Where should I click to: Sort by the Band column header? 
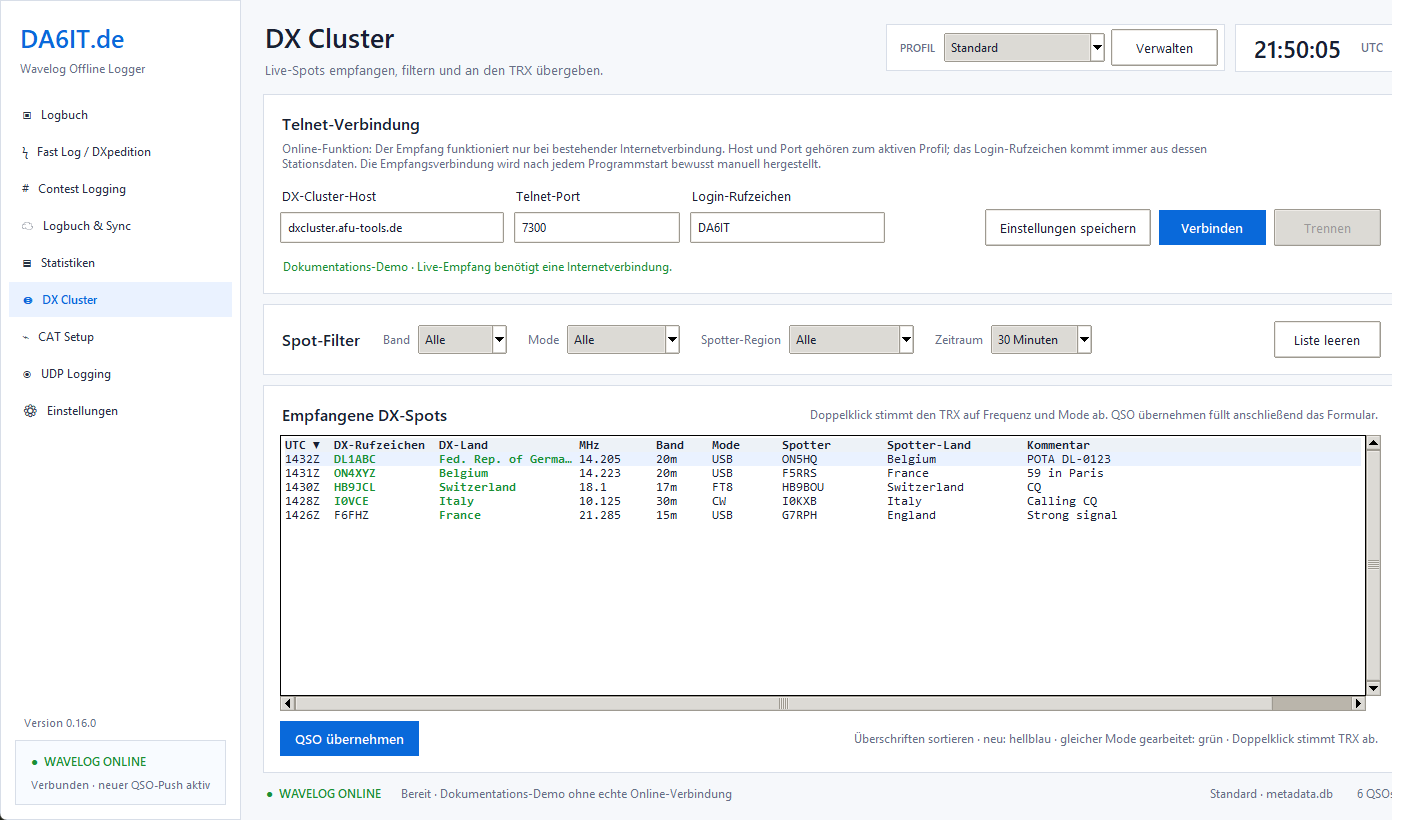670,445
